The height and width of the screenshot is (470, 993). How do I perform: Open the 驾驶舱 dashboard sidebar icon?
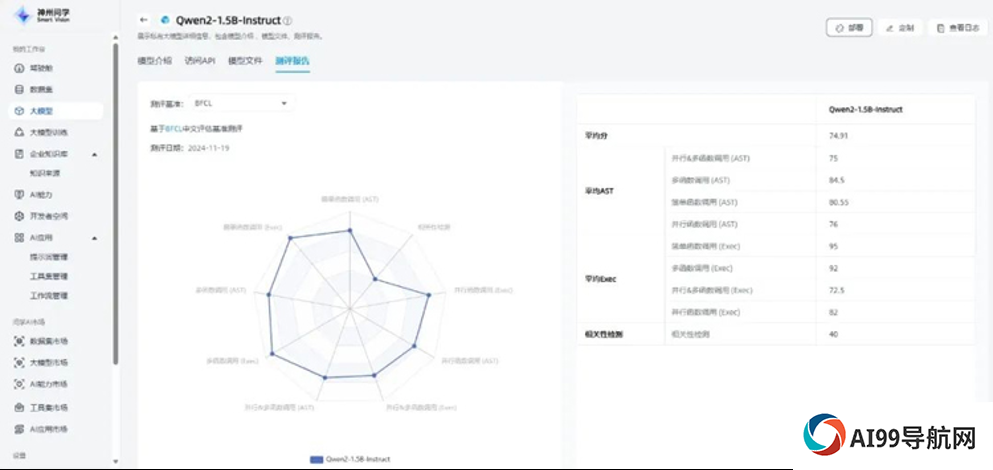[x=19, y=68]
